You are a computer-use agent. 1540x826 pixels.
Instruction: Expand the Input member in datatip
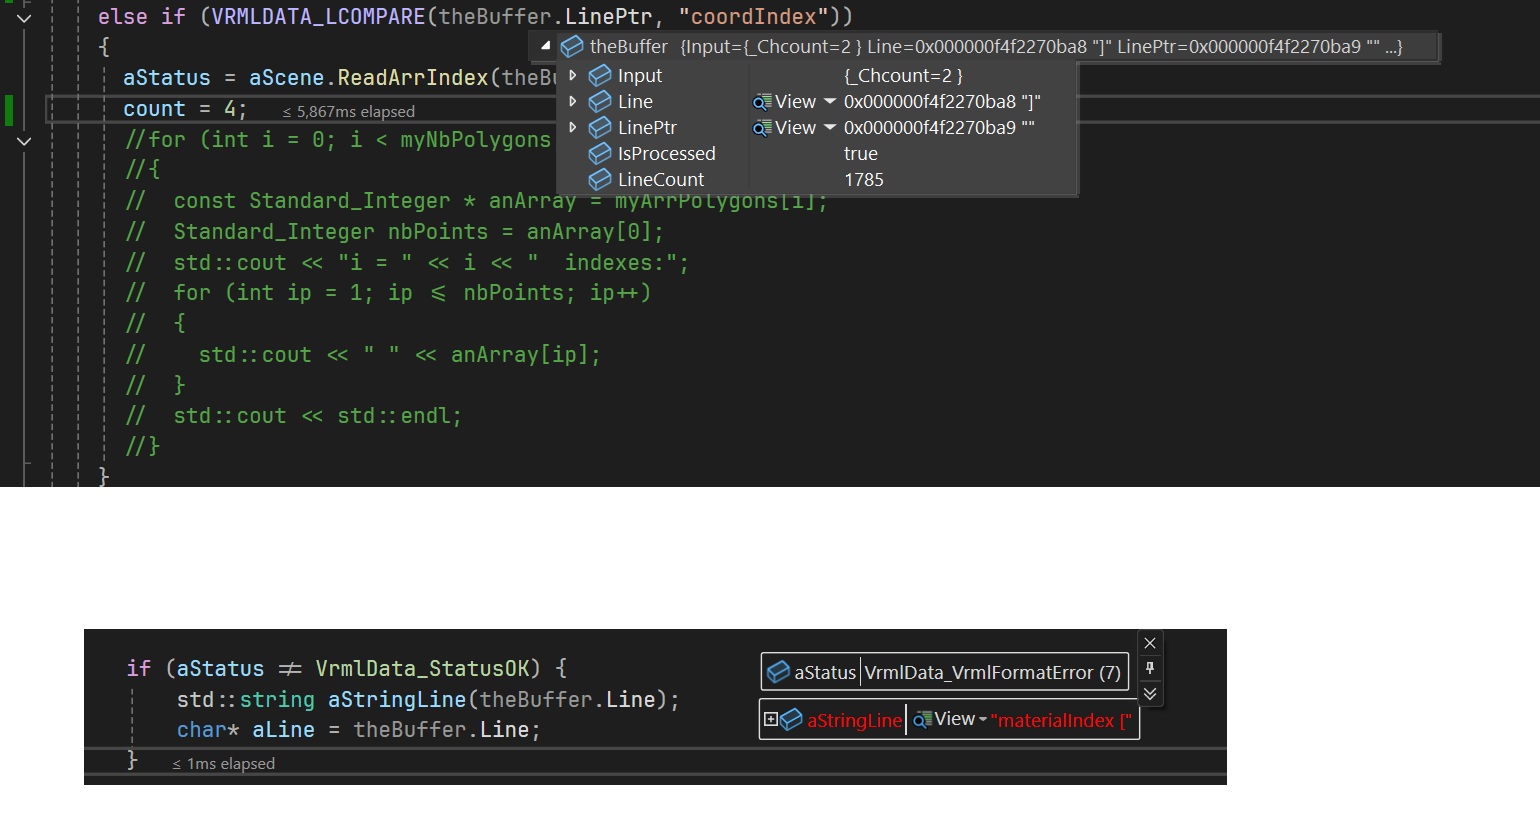(x=572, y=75)
